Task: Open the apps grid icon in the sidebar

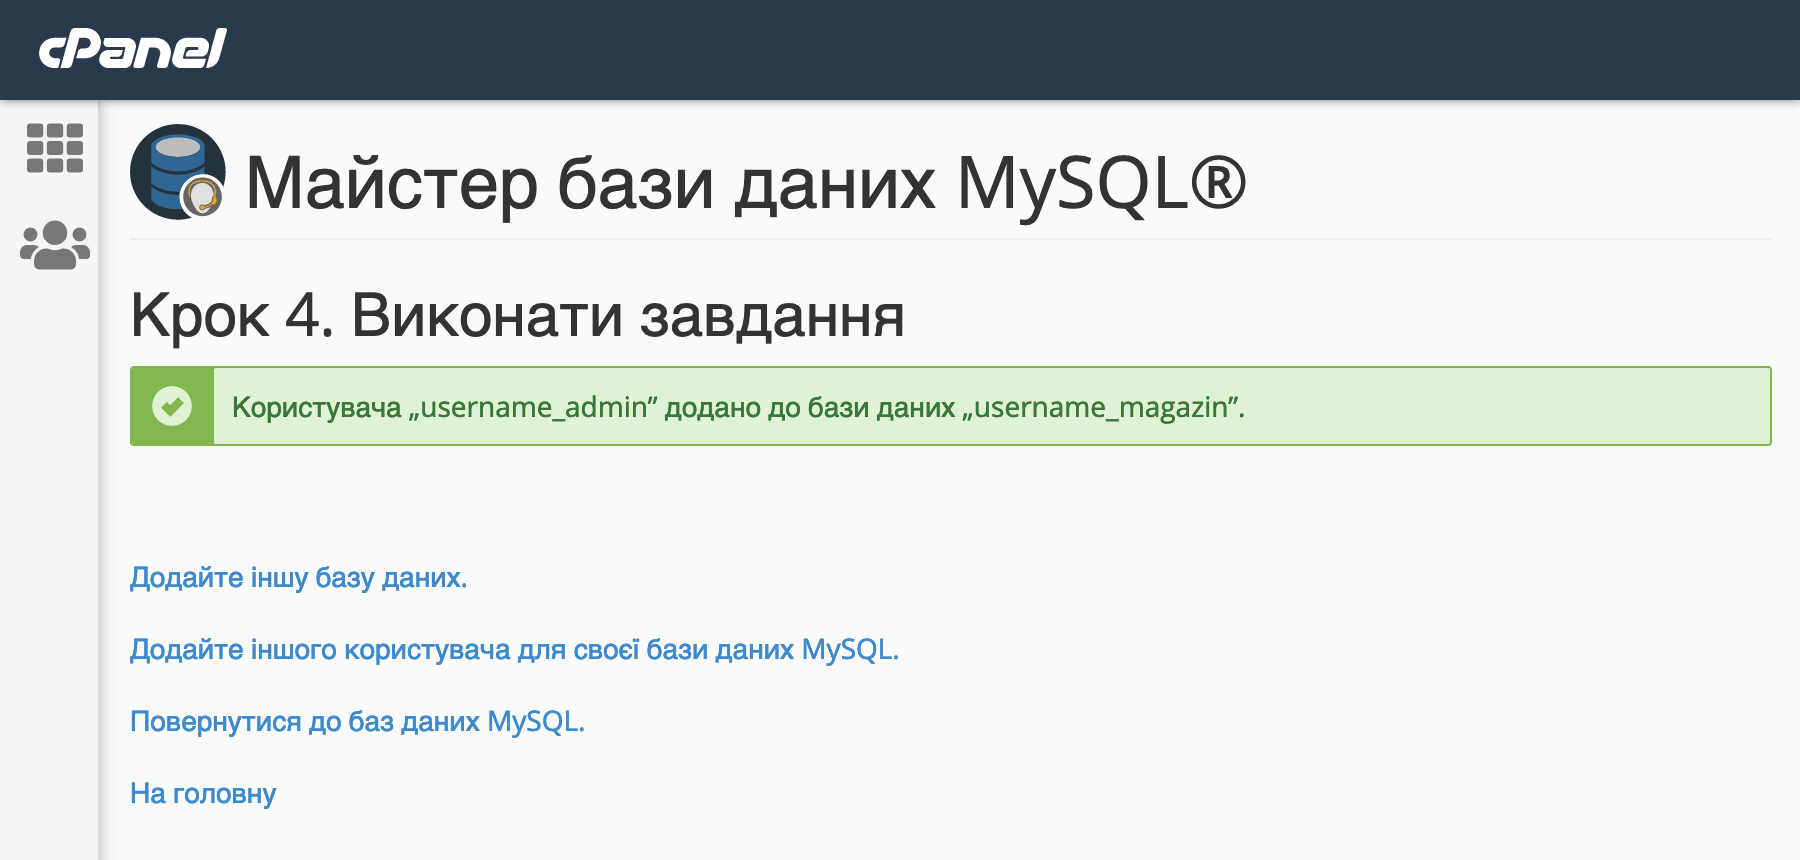Action: tap(55, 148)
